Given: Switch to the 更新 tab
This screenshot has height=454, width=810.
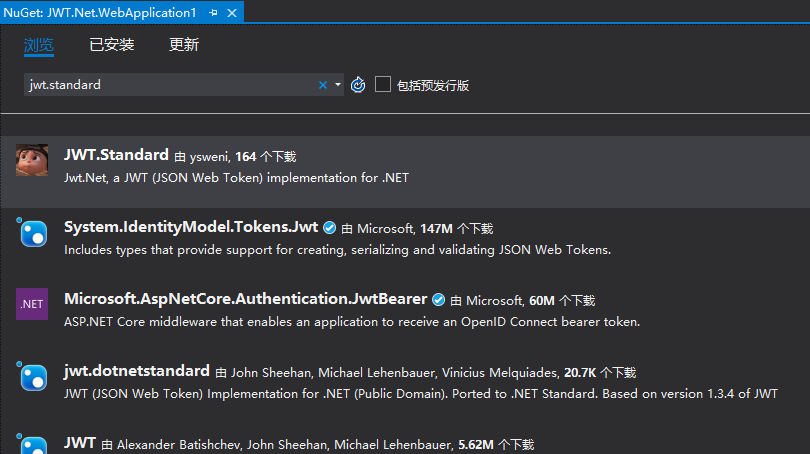Looking at the screenshot, I should tap(184, 45).
